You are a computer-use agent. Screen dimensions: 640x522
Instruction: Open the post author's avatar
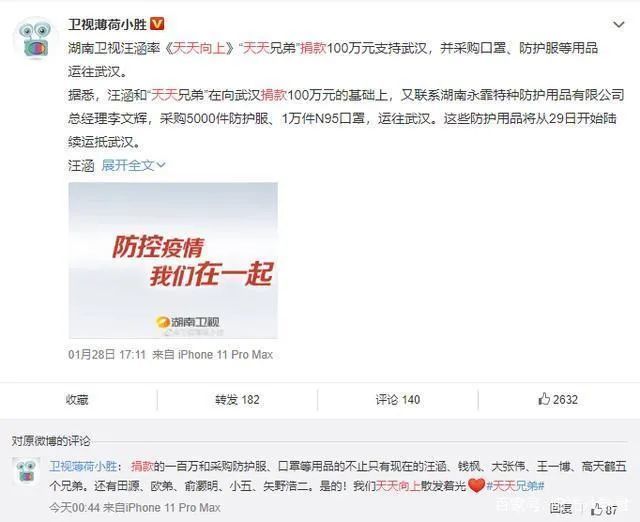(36, 38)
